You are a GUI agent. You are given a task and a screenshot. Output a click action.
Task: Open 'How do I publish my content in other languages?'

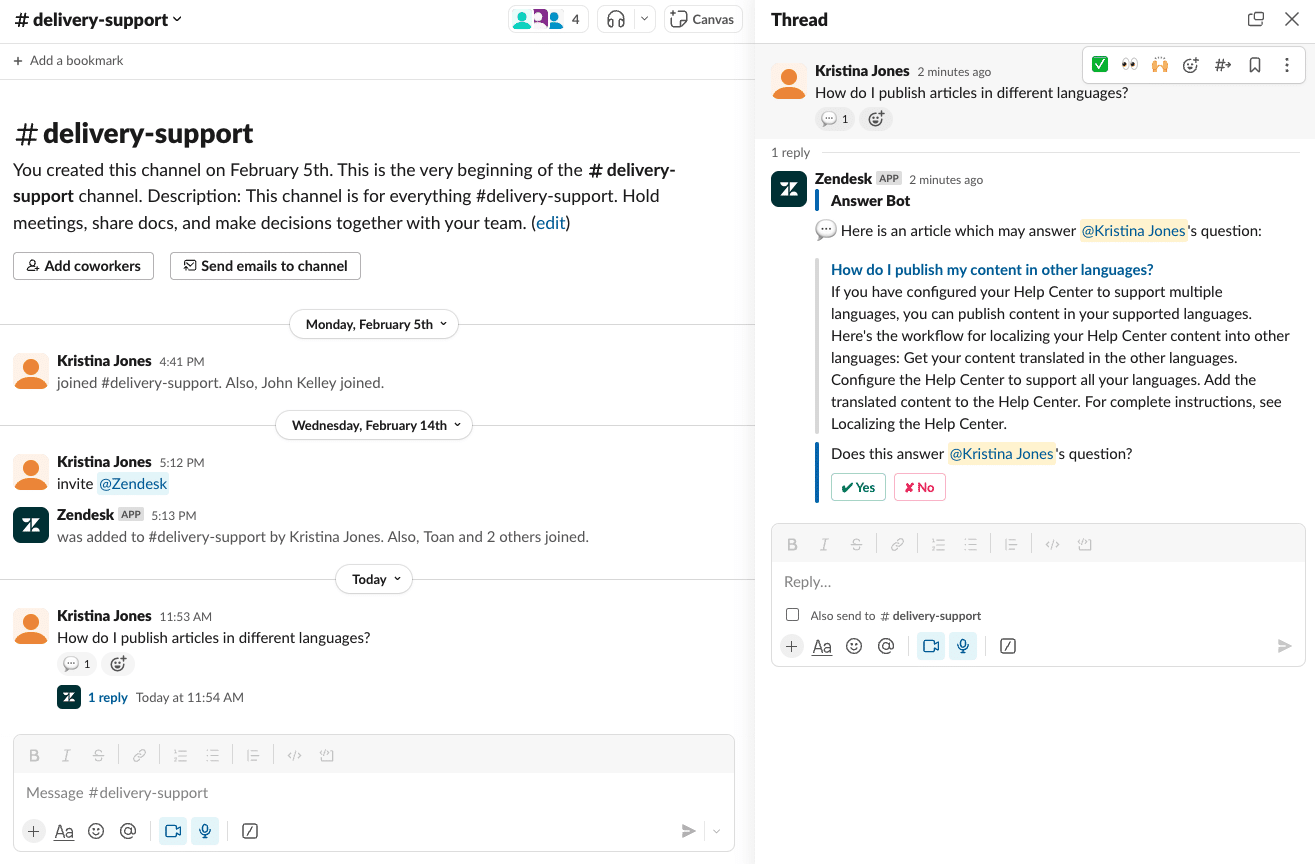tap(991, 269)
